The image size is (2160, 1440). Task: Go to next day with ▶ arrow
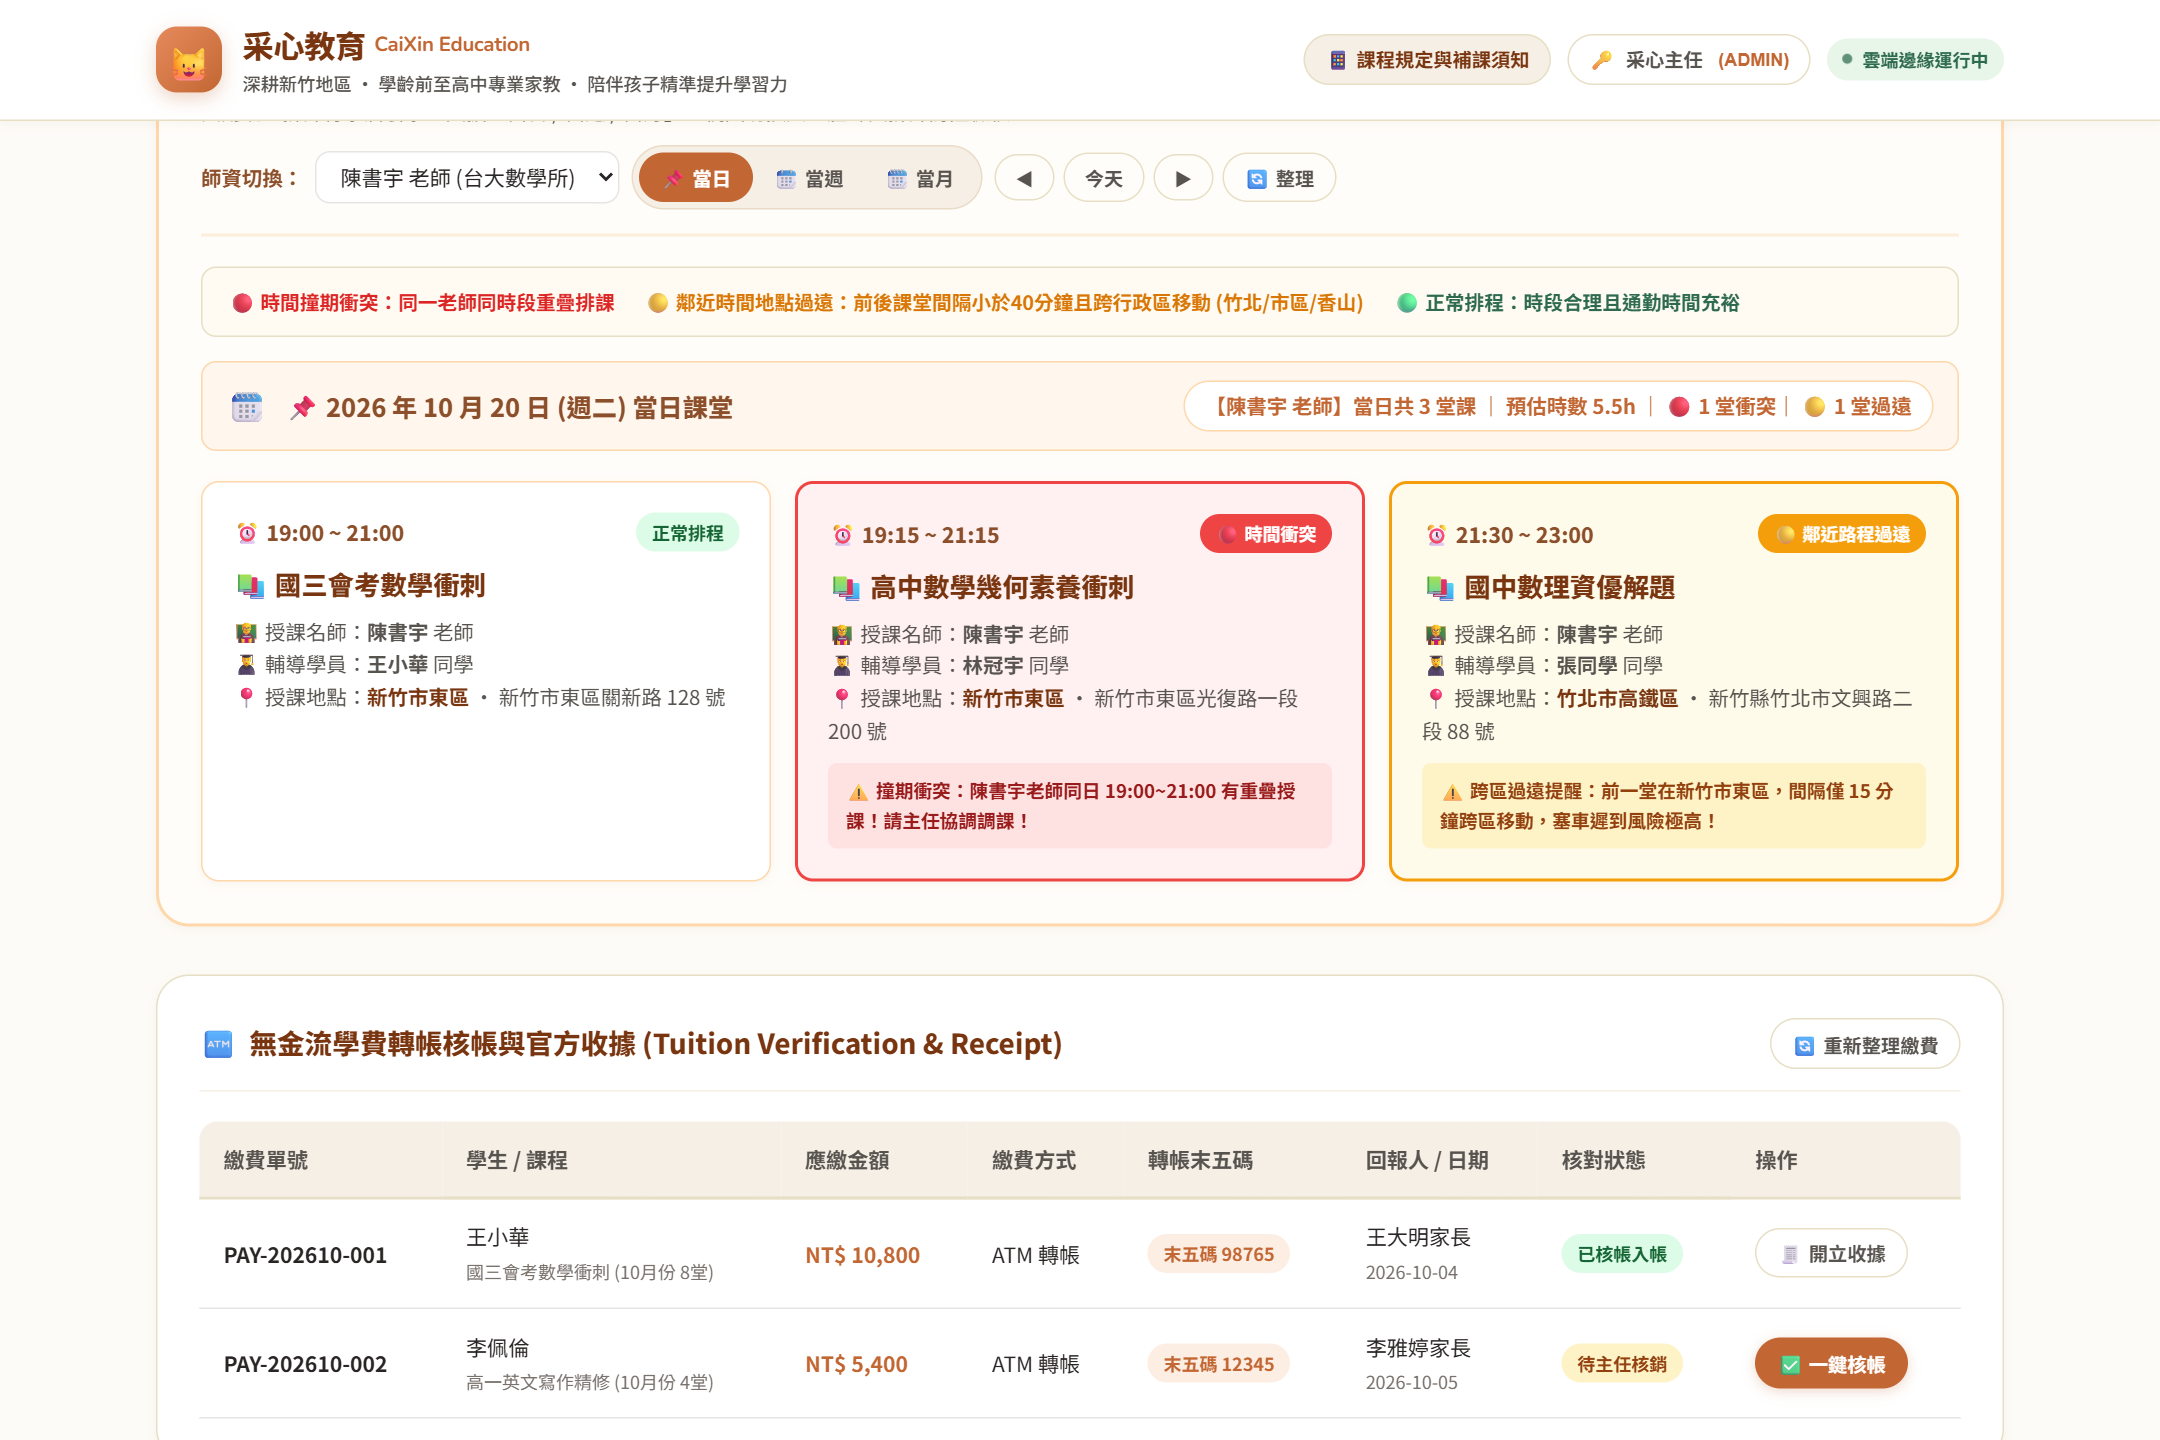click(1183, 178)
